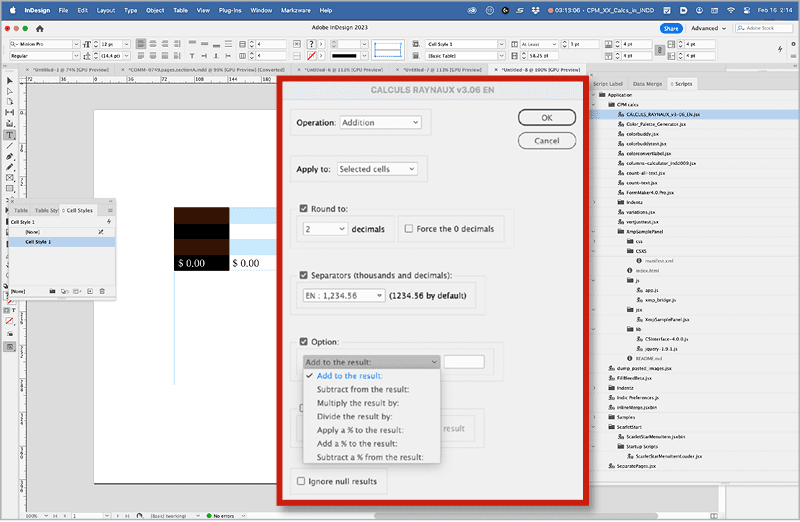Enable Force the 0 decimals checkbox
The width and height of the screenshot is (800, 522).
(x=409, y=229)
